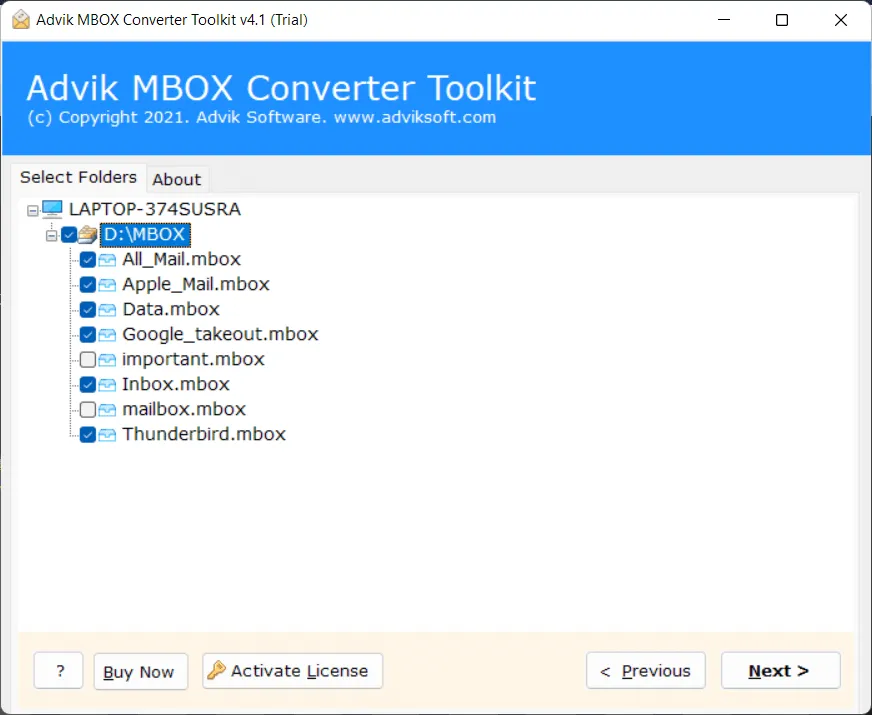Image resolution: width=872 pixels, height=715 pixels.
Task: Click the key icon on Activate License
Action: pyautogui.click(x=218, y=670)
